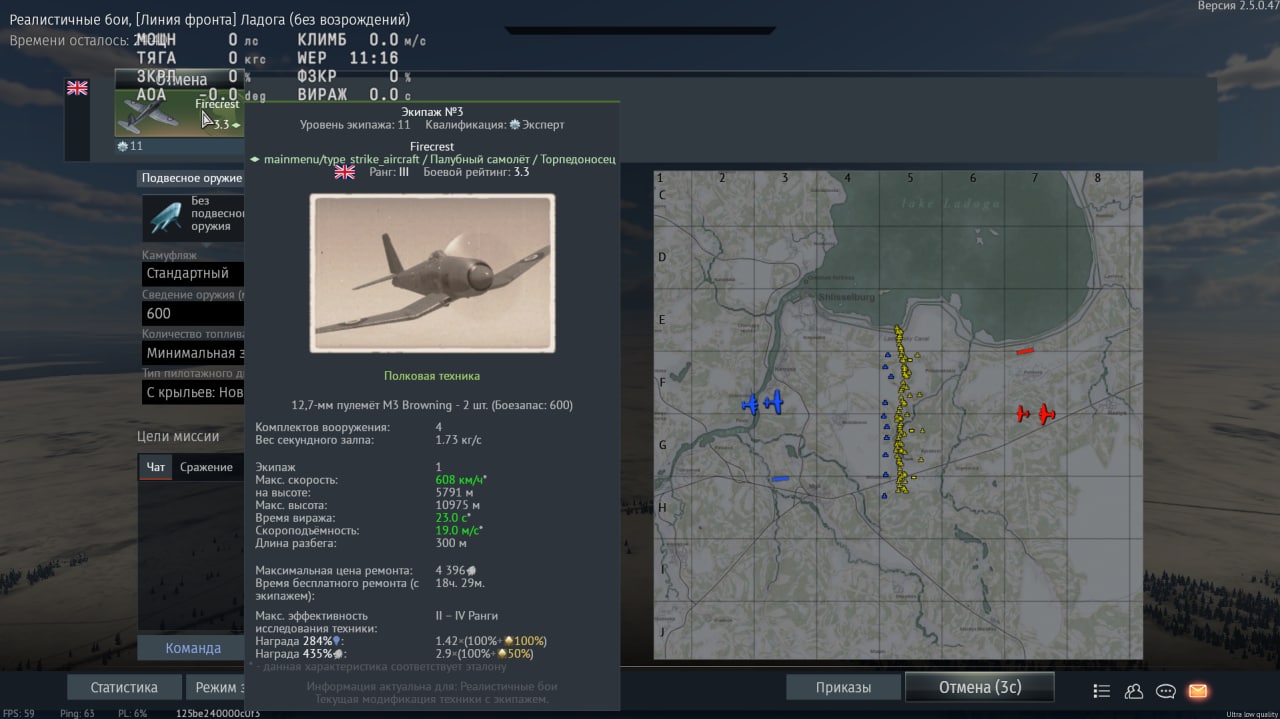Click the 'Боевой рейтинг: 3.3' text
Viewport: 1280px width, 719px height.
[x=476, y=172]
